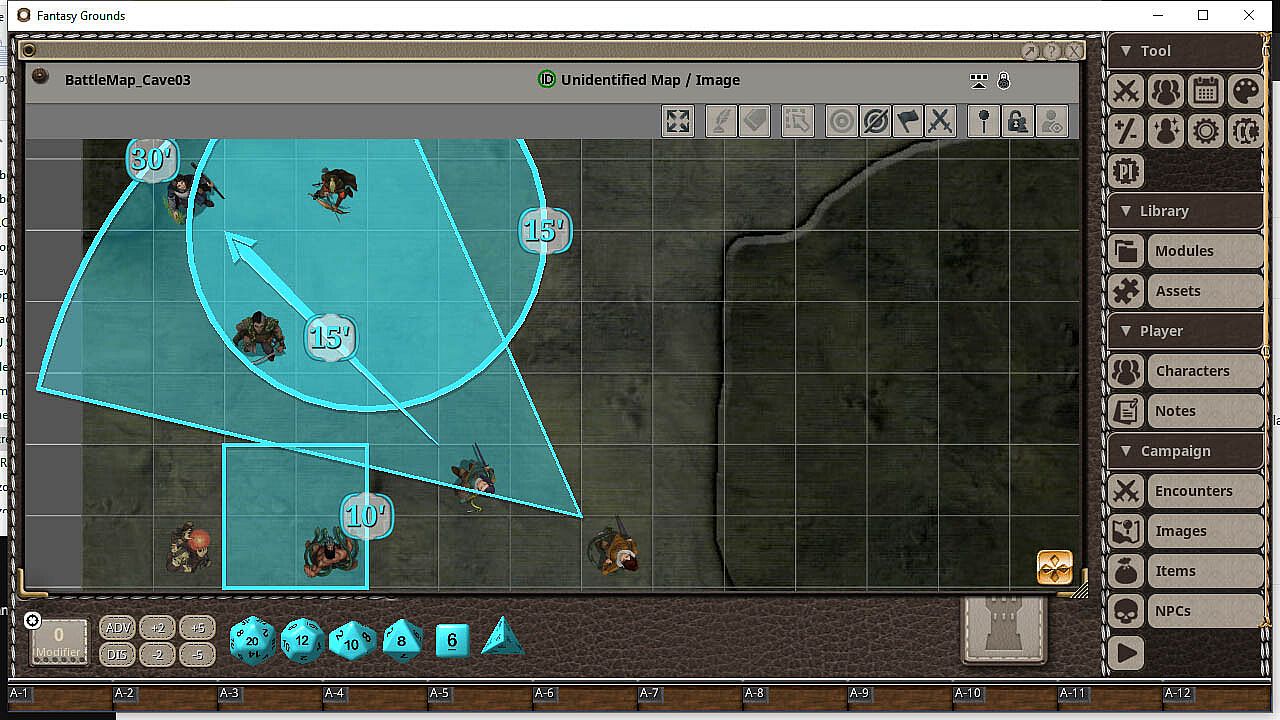Click the crossed-out target icon in map toolbar
1280x720 pixels.
[x=875, y=121]
